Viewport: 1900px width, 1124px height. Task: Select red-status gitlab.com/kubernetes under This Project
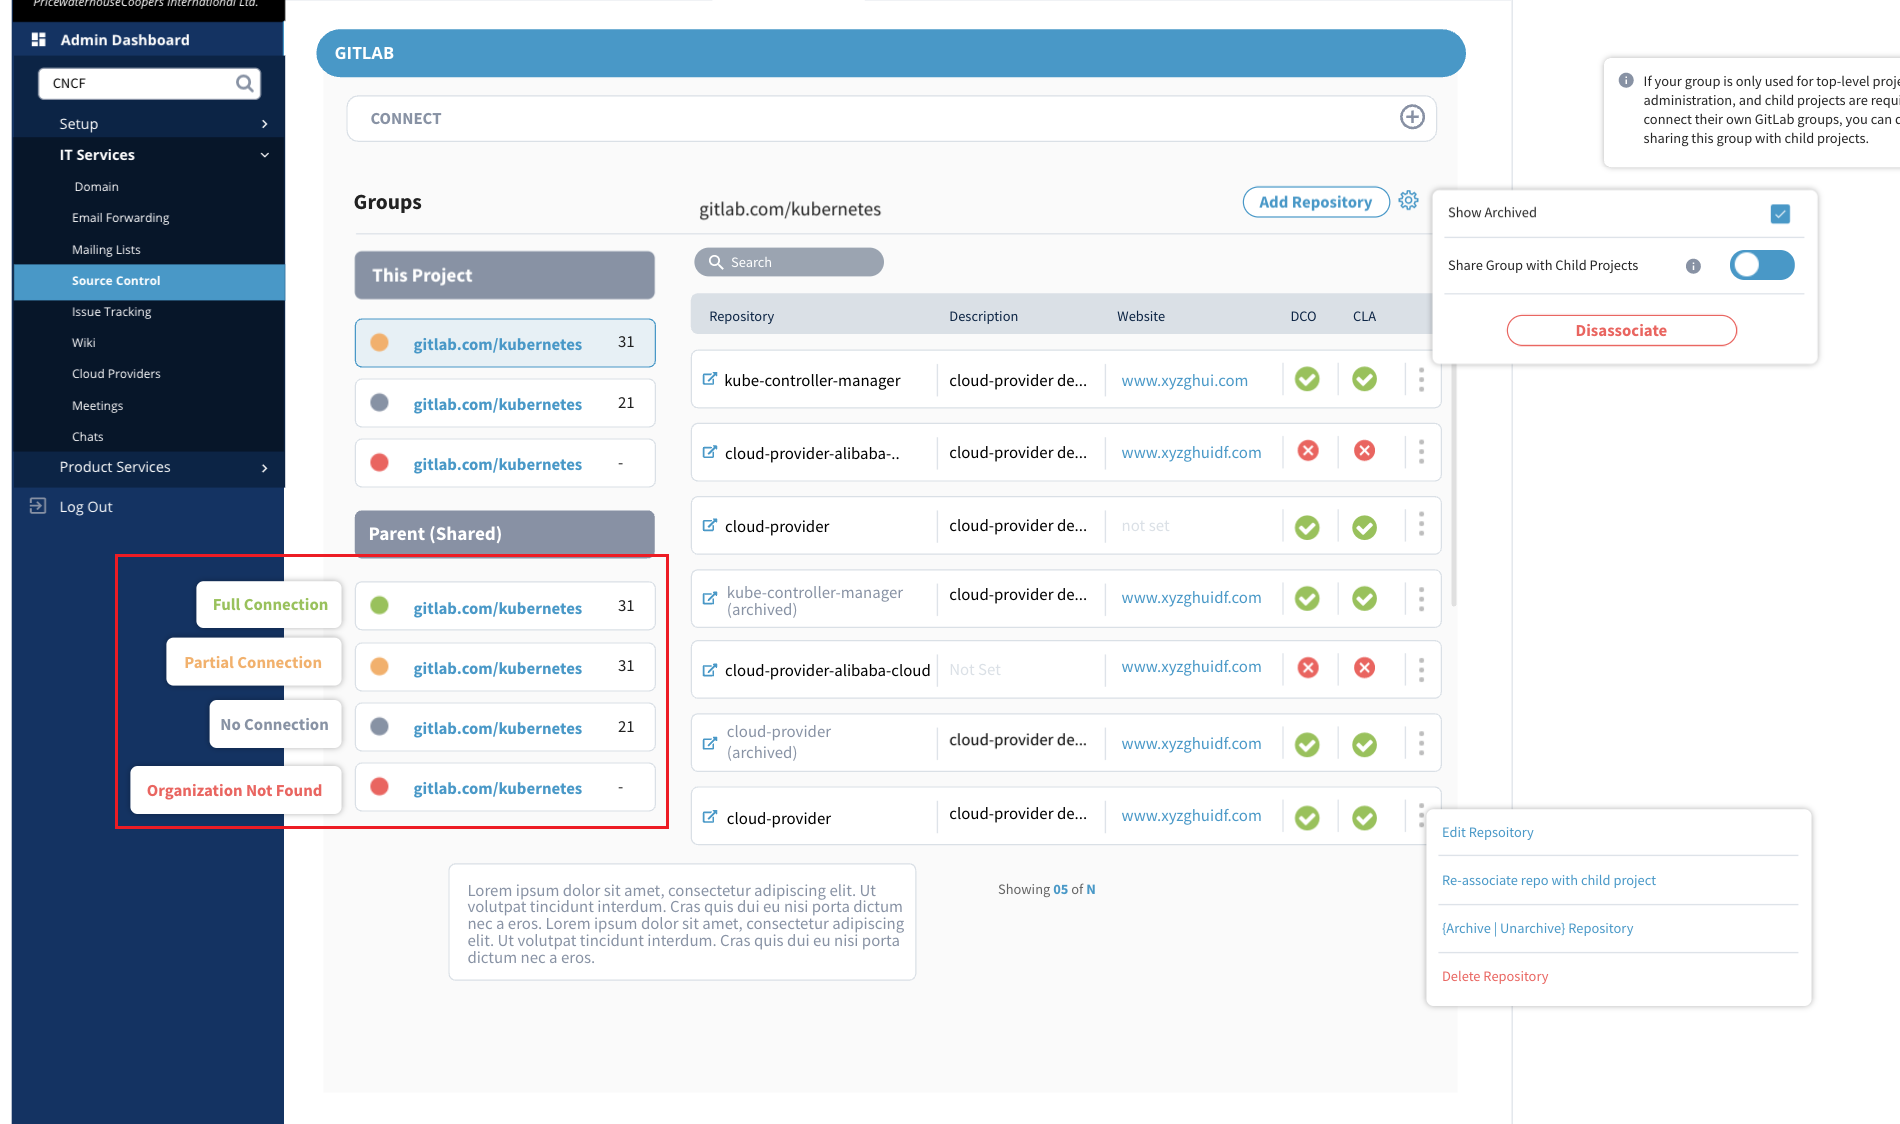click(x=505, y=463)
